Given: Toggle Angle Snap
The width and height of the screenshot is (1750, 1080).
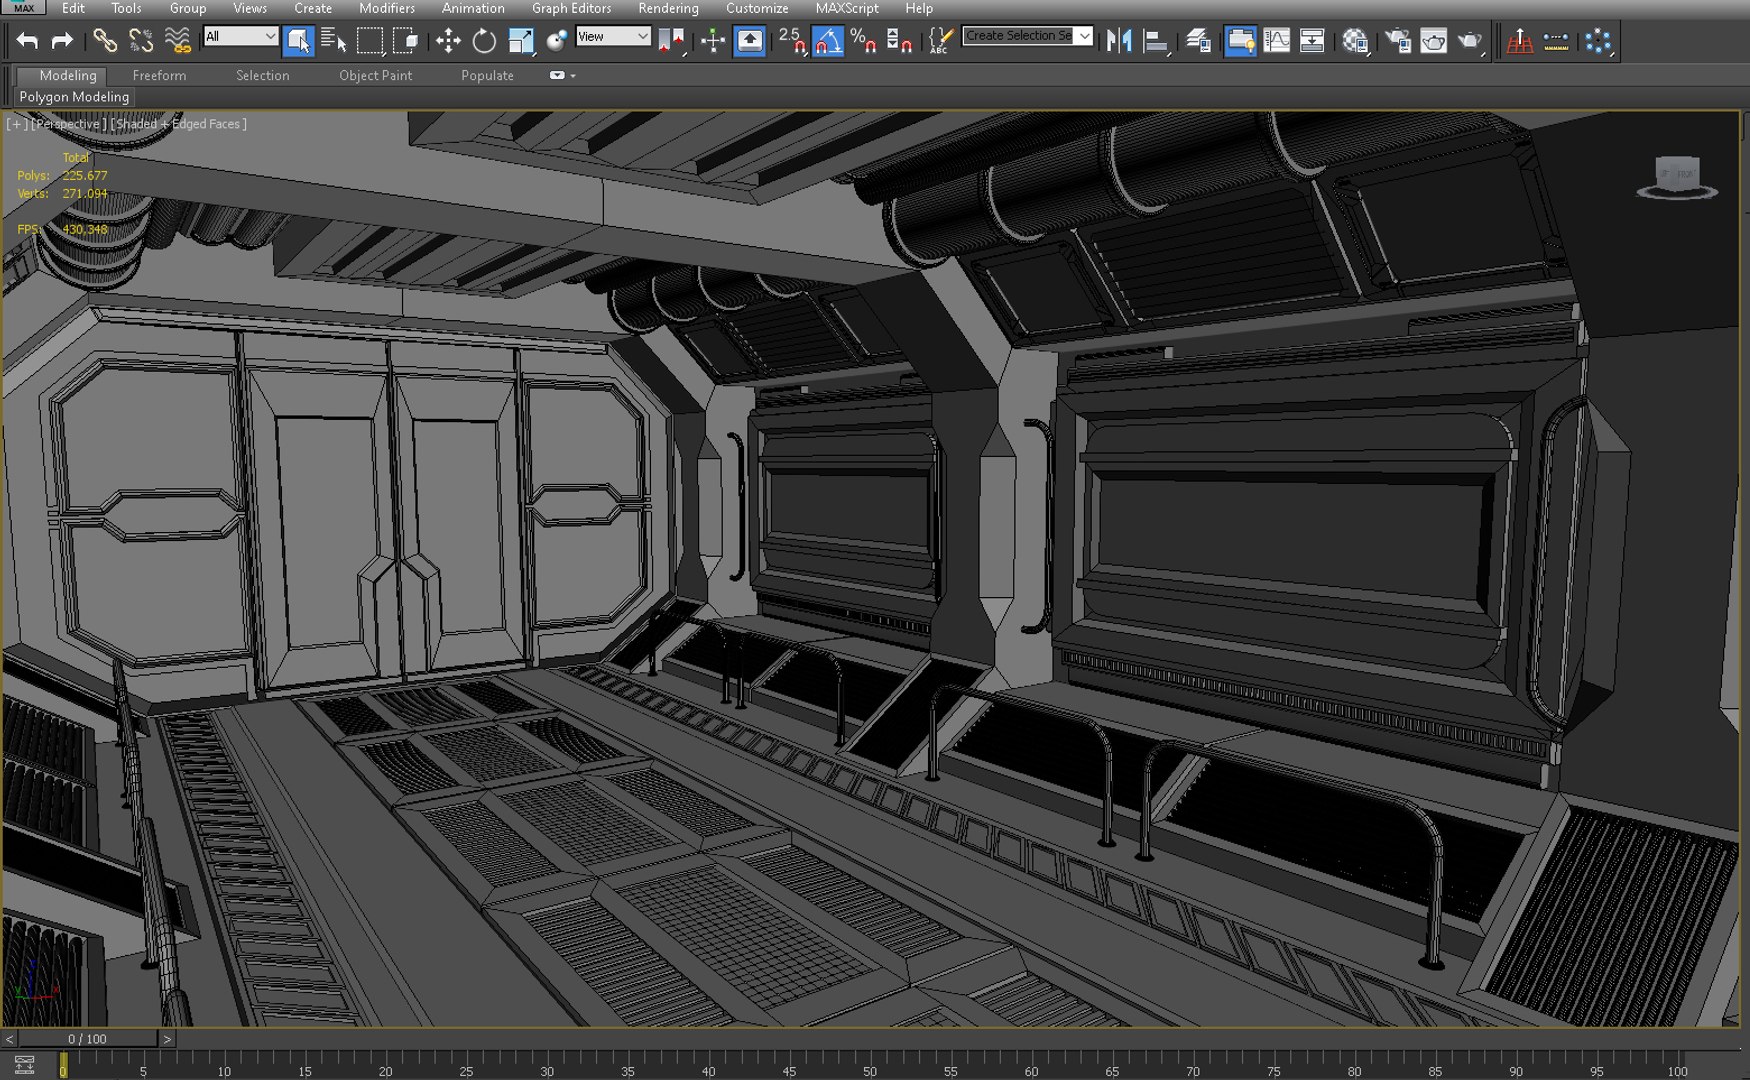Looking at the screenshot, I should point(828,41).
